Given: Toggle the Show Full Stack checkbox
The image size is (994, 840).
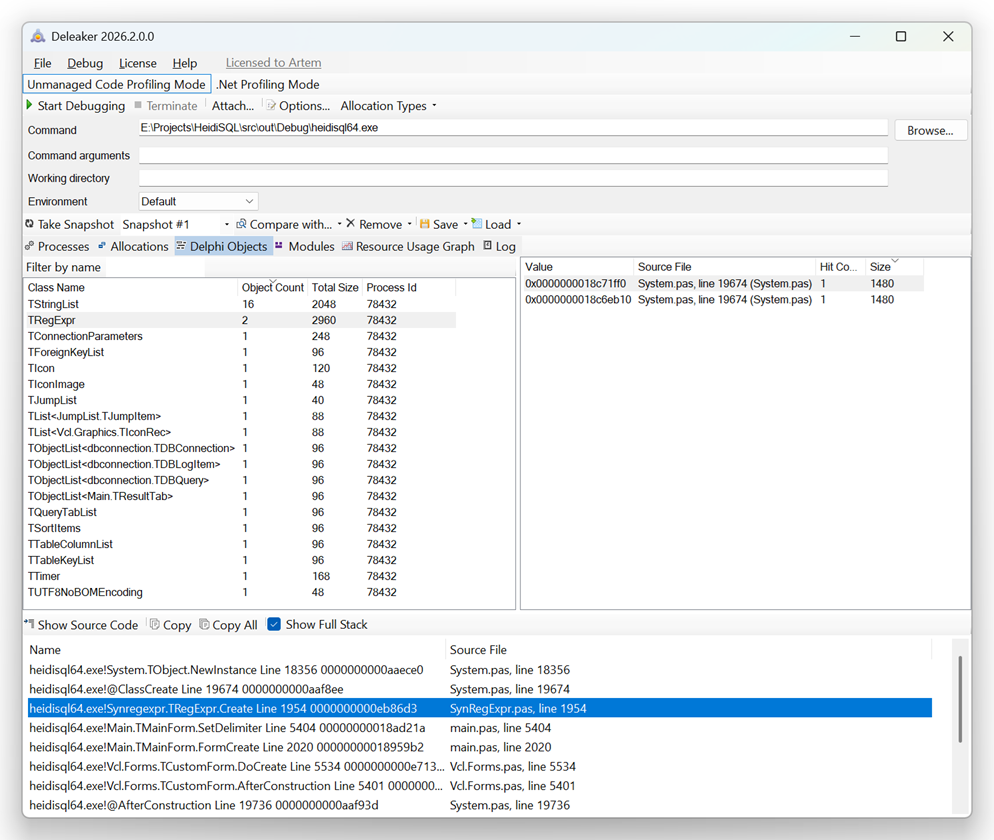Looking at the screenshot, I should (274, 624).
